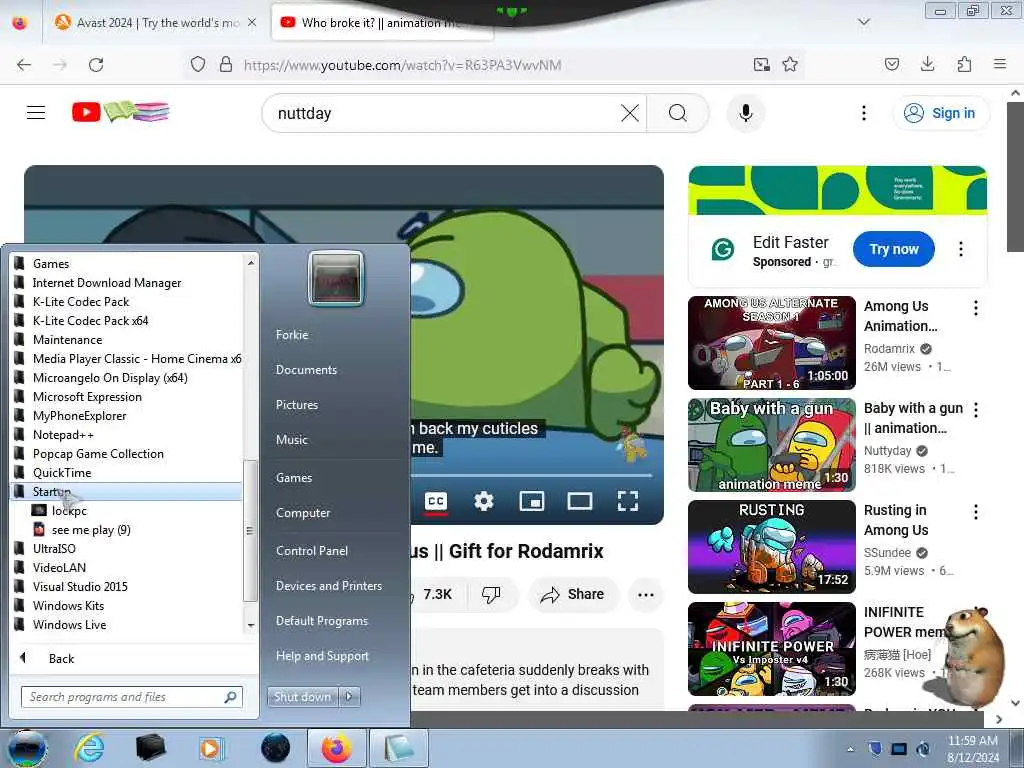List all tabs dropdown arrow

(x=863, y=22)
